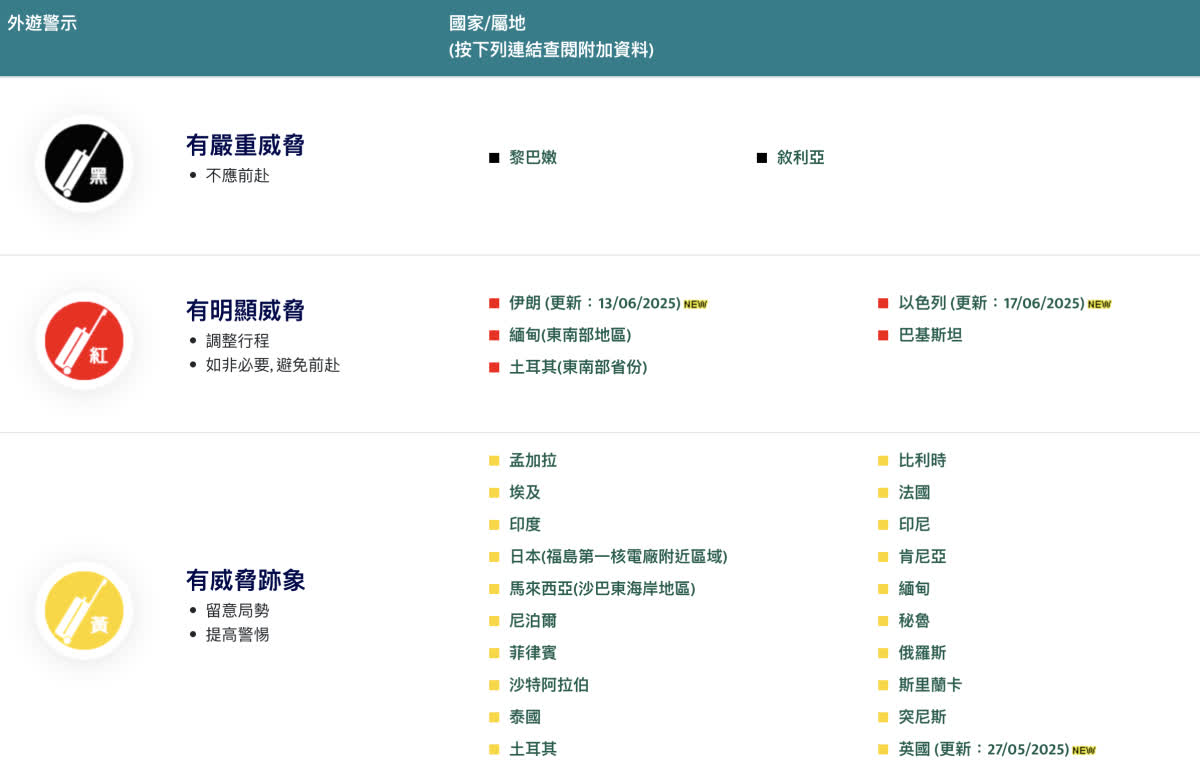Open the 泰國 link
Screen dimensions: 1200x779
[525, 717]
